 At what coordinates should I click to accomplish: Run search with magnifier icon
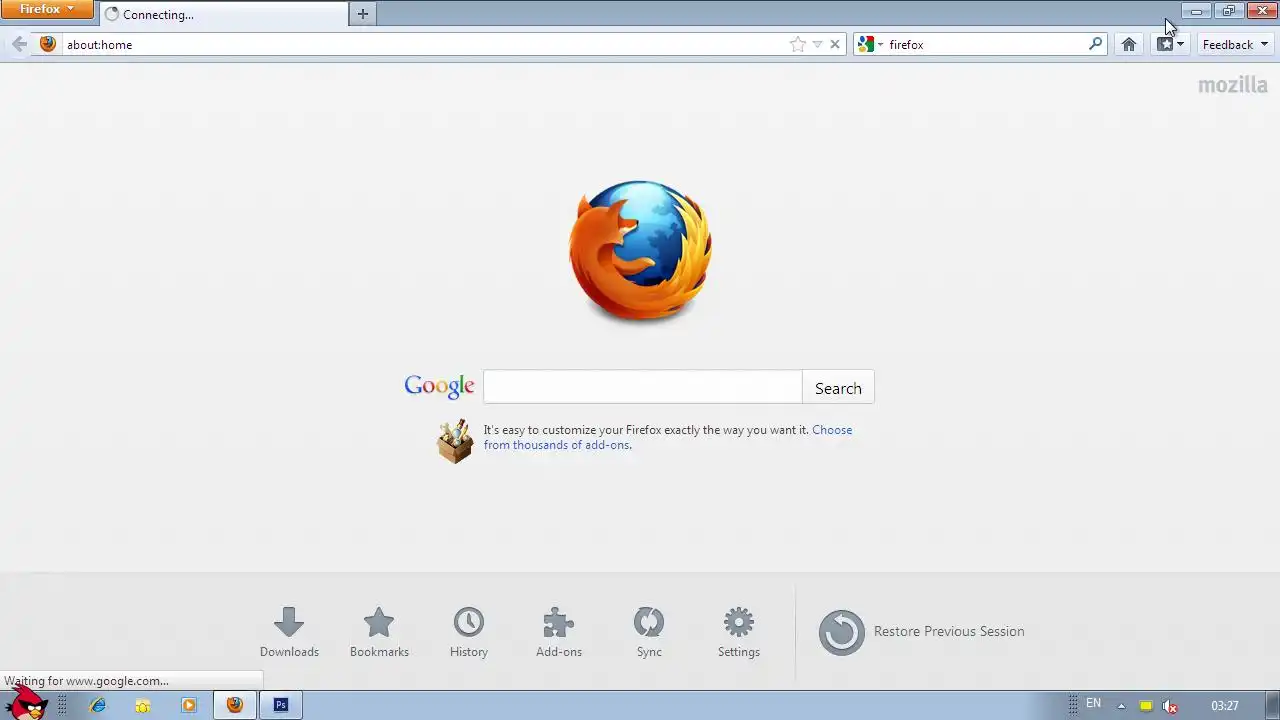[x=1096, y=44]
